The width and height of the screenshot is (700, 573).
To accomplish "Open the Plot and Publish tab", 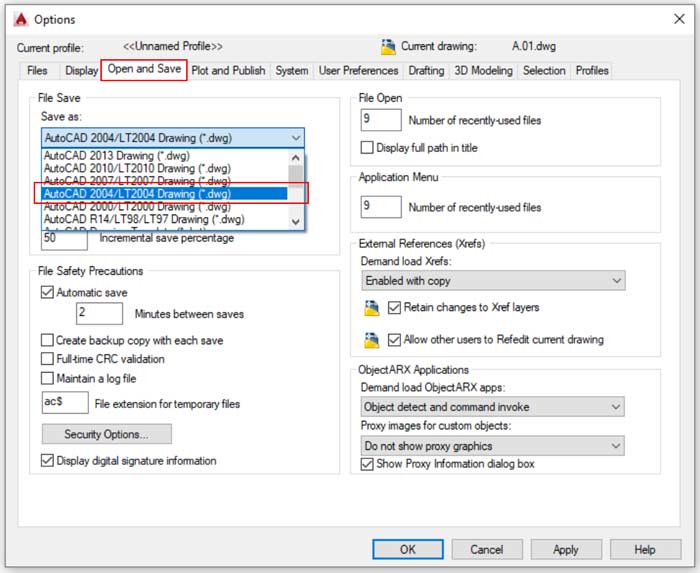I will 228,71.
